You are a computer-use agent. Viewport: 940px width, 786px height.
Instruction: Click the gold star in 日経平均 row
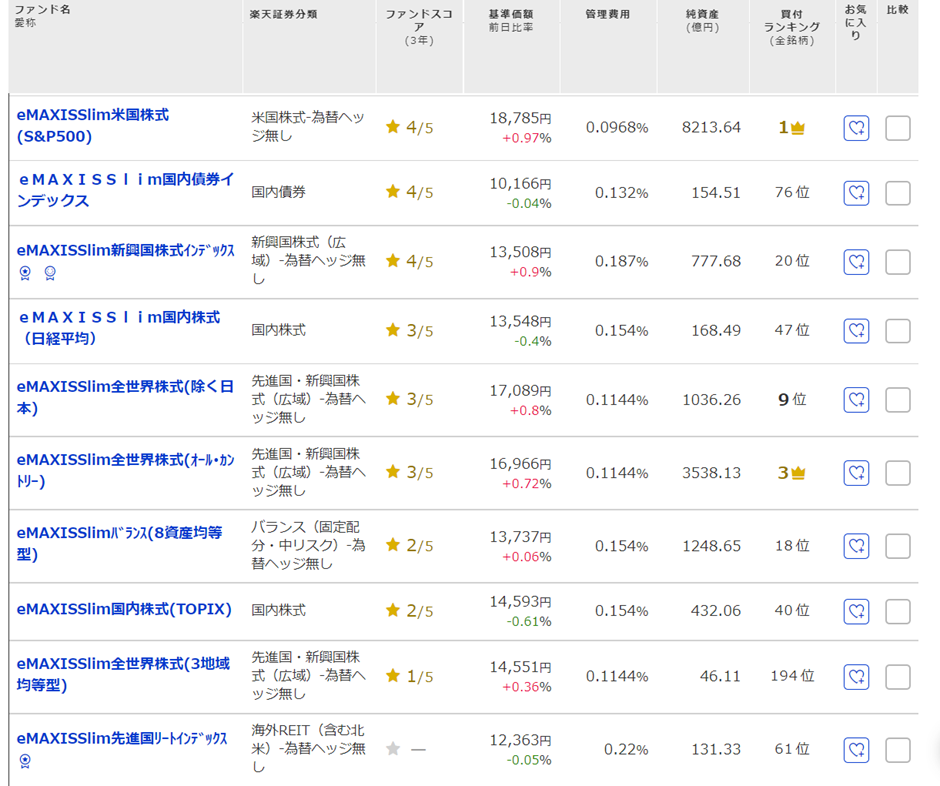393,330
